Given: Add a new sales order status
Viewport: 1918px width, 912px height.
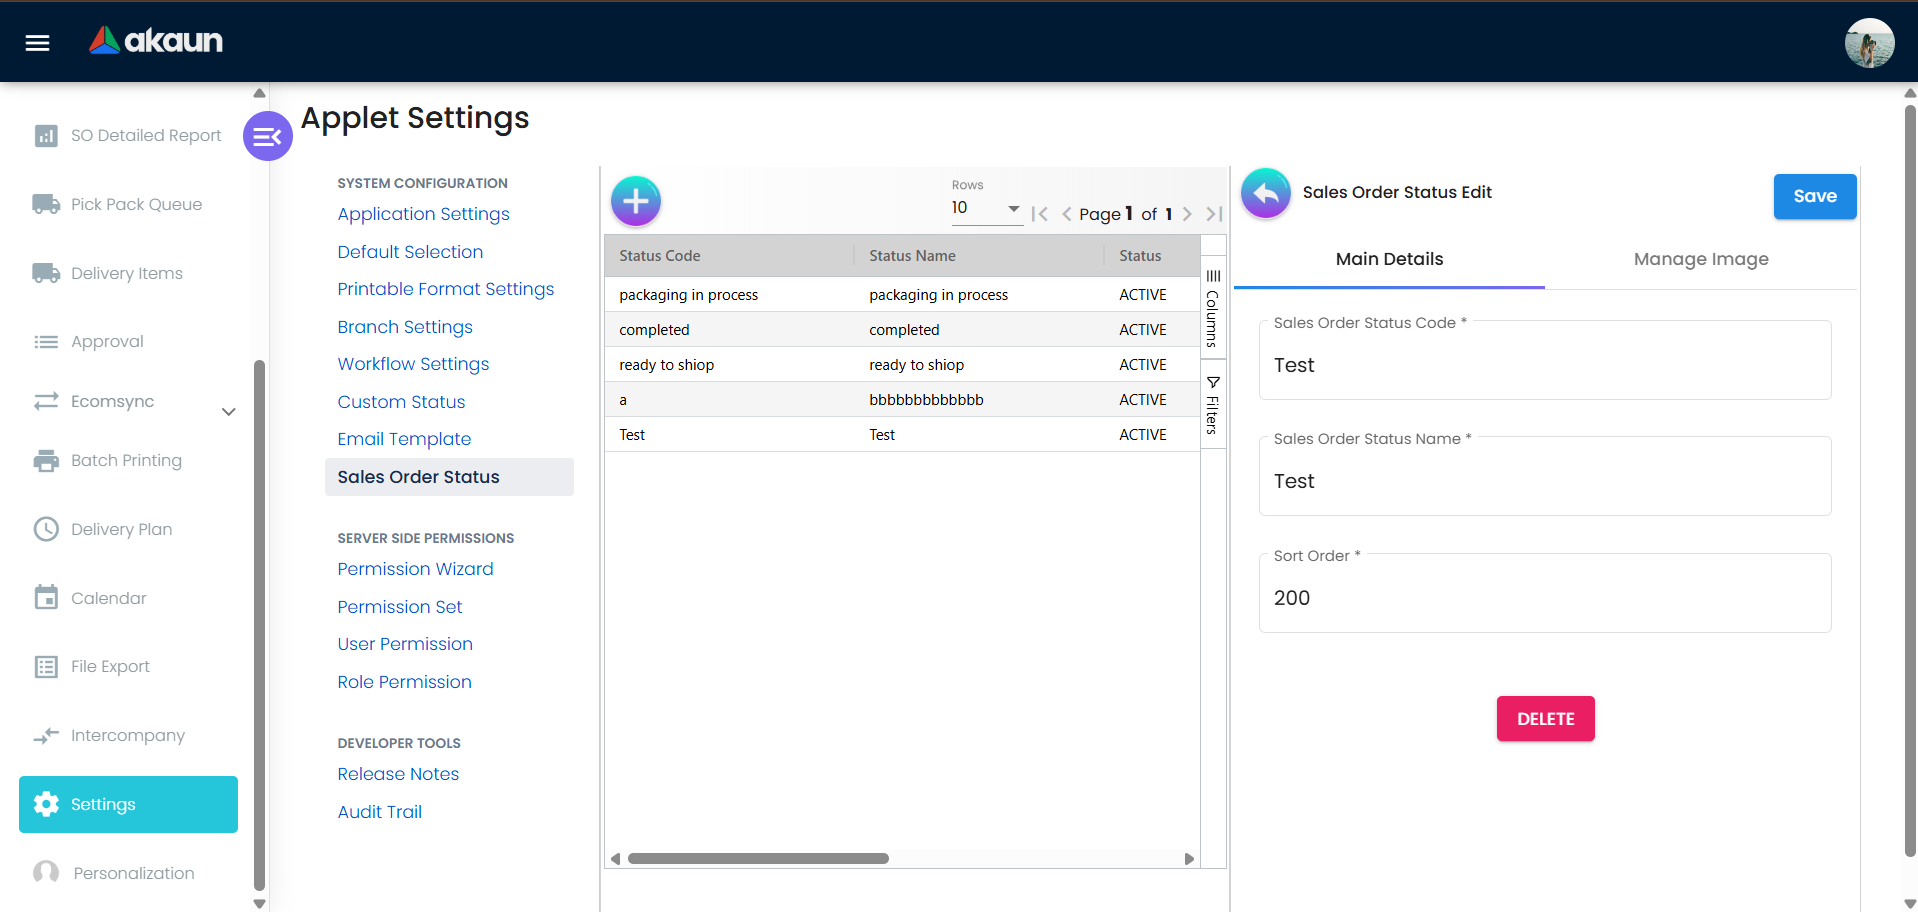Looking at the screenshot, I should point(635,201).
